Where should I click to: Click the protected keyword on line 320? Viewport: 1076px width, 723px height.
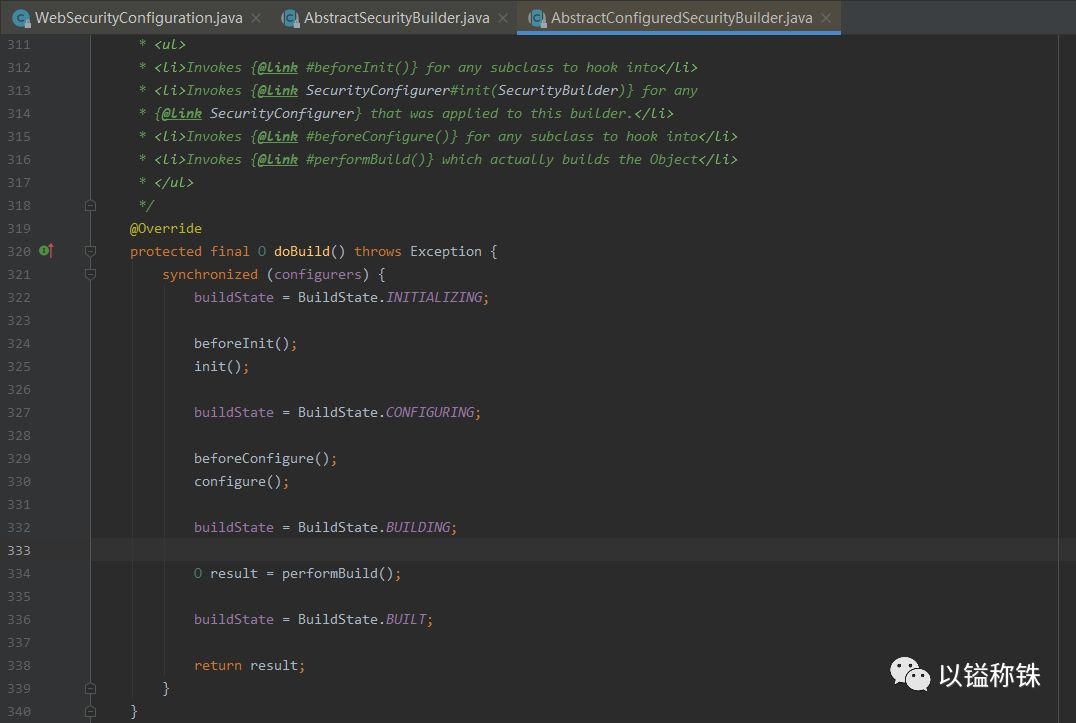(165, 251)
